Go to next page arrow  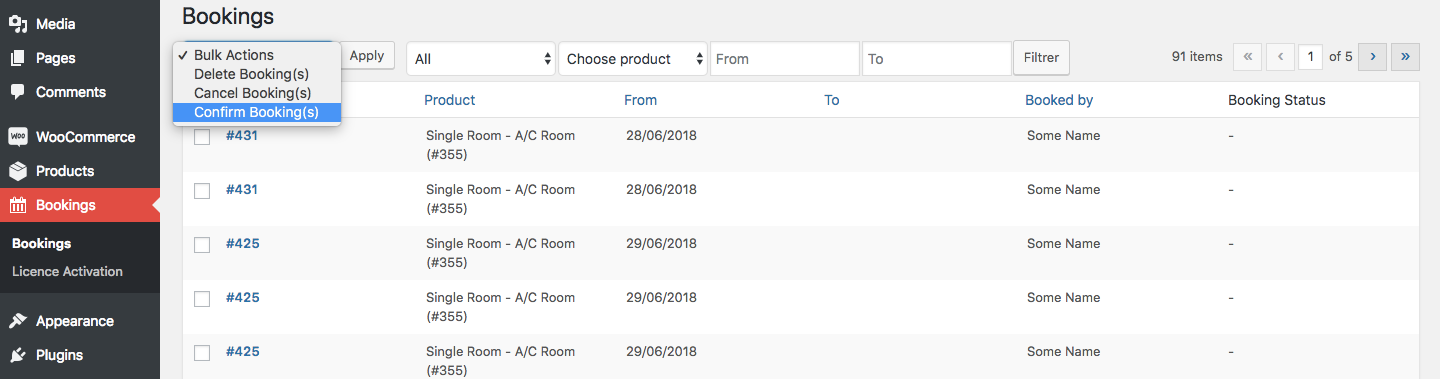pyautogui.click(x=1373, y=57)
